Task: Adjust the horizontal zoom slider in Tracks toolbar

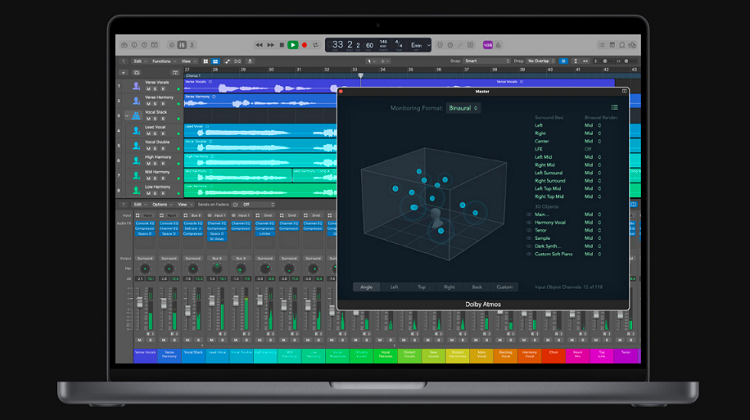Action: [626, 61]
